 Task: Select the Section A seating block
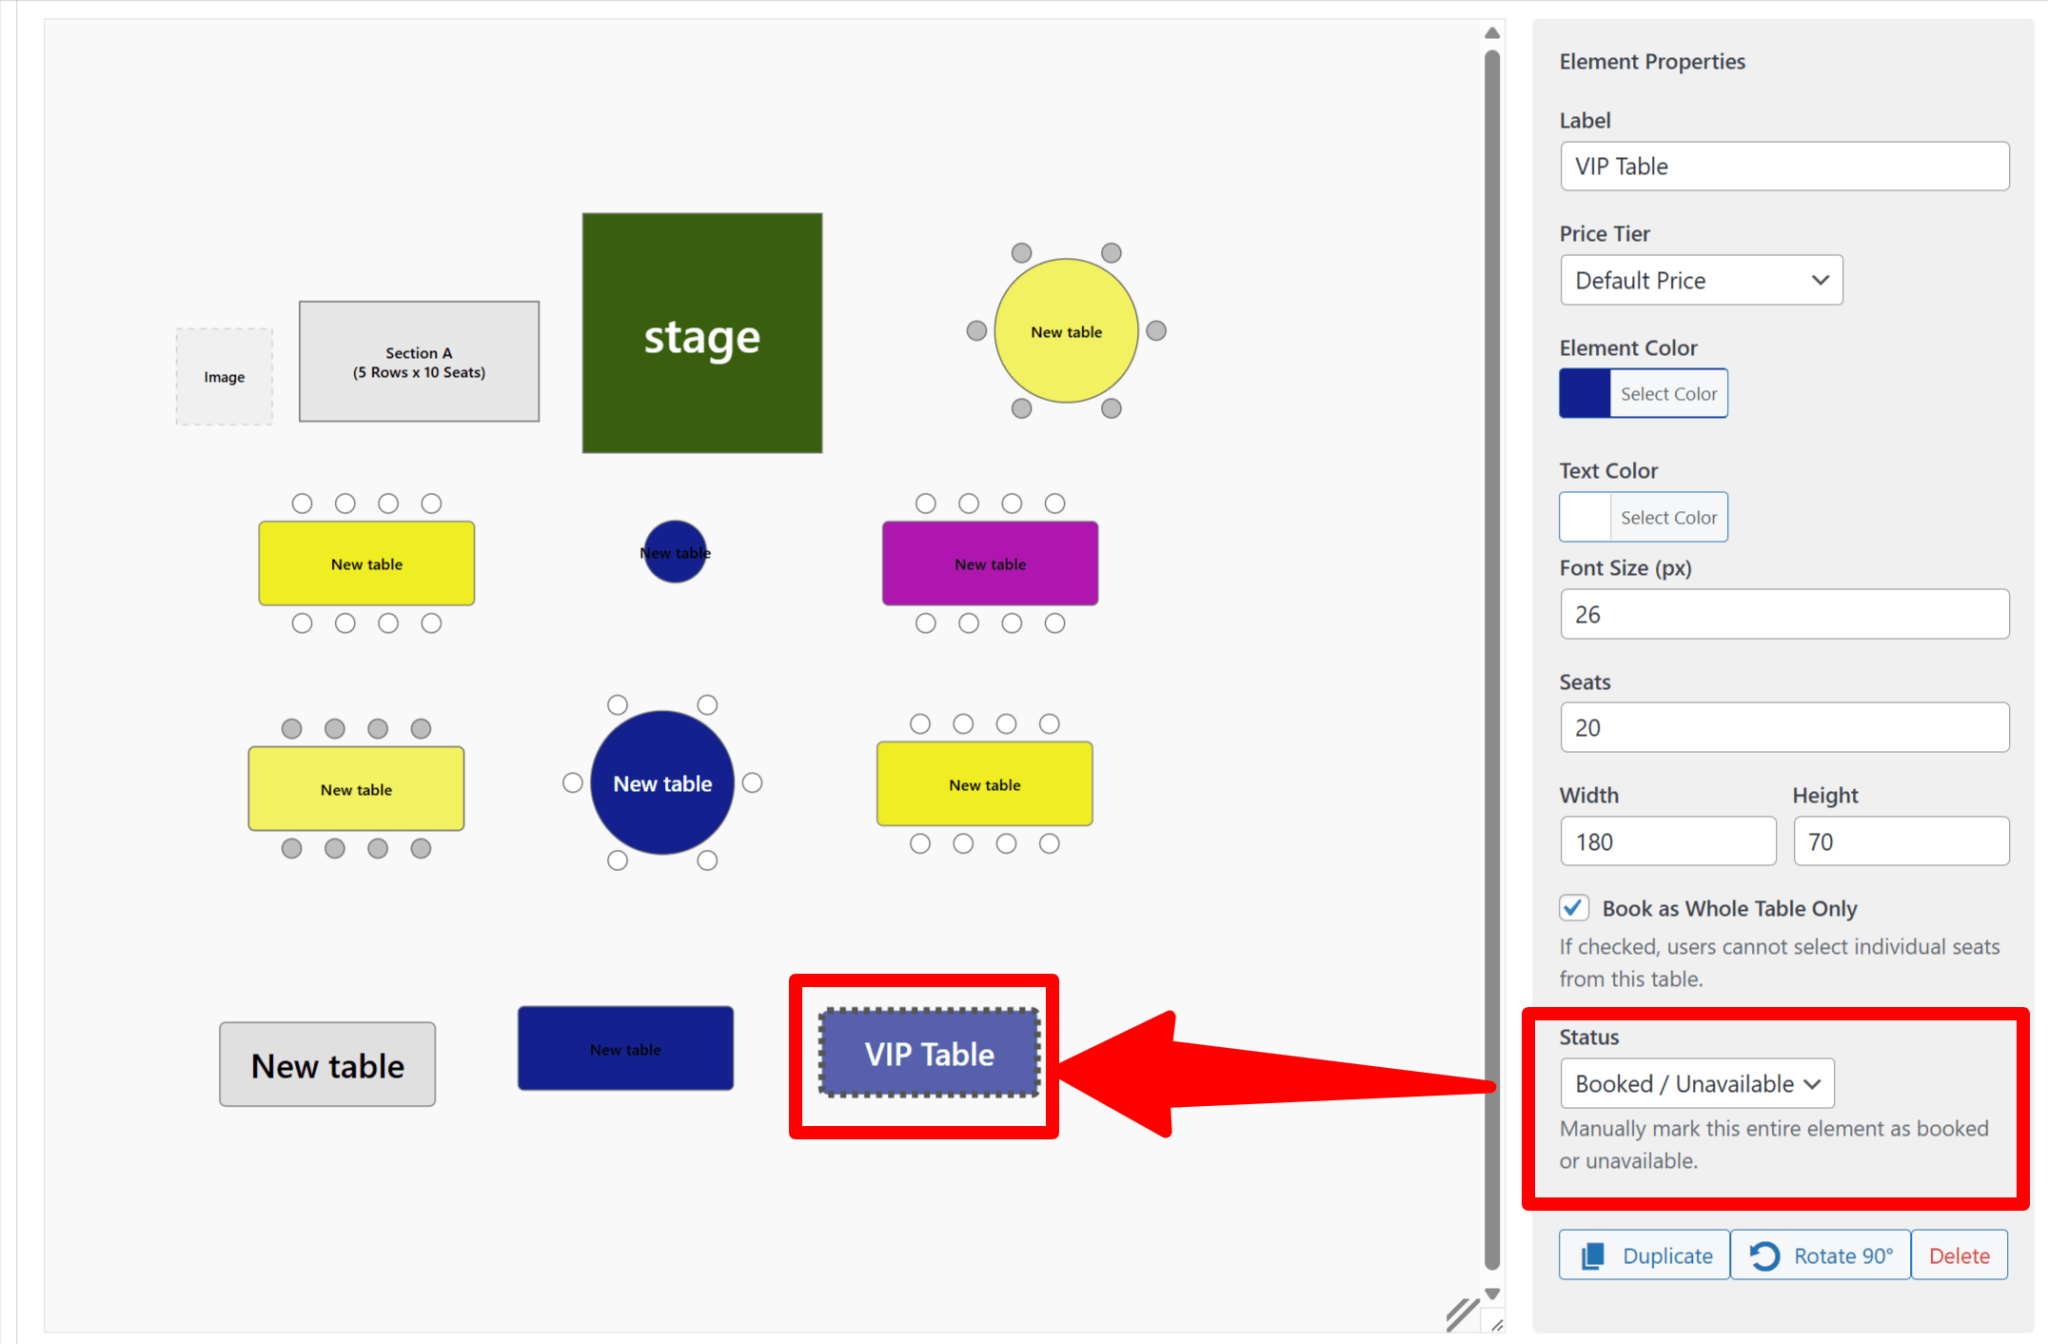(419, 361)
